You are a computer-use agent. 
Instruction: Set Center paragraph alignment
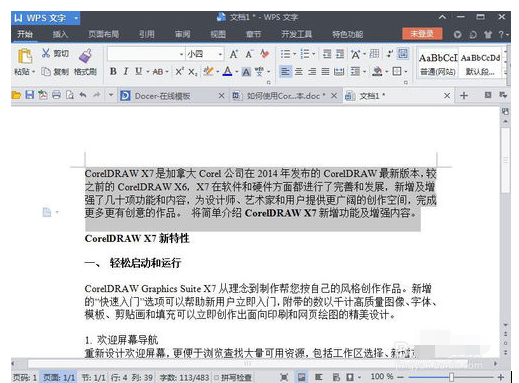[299, 71]
